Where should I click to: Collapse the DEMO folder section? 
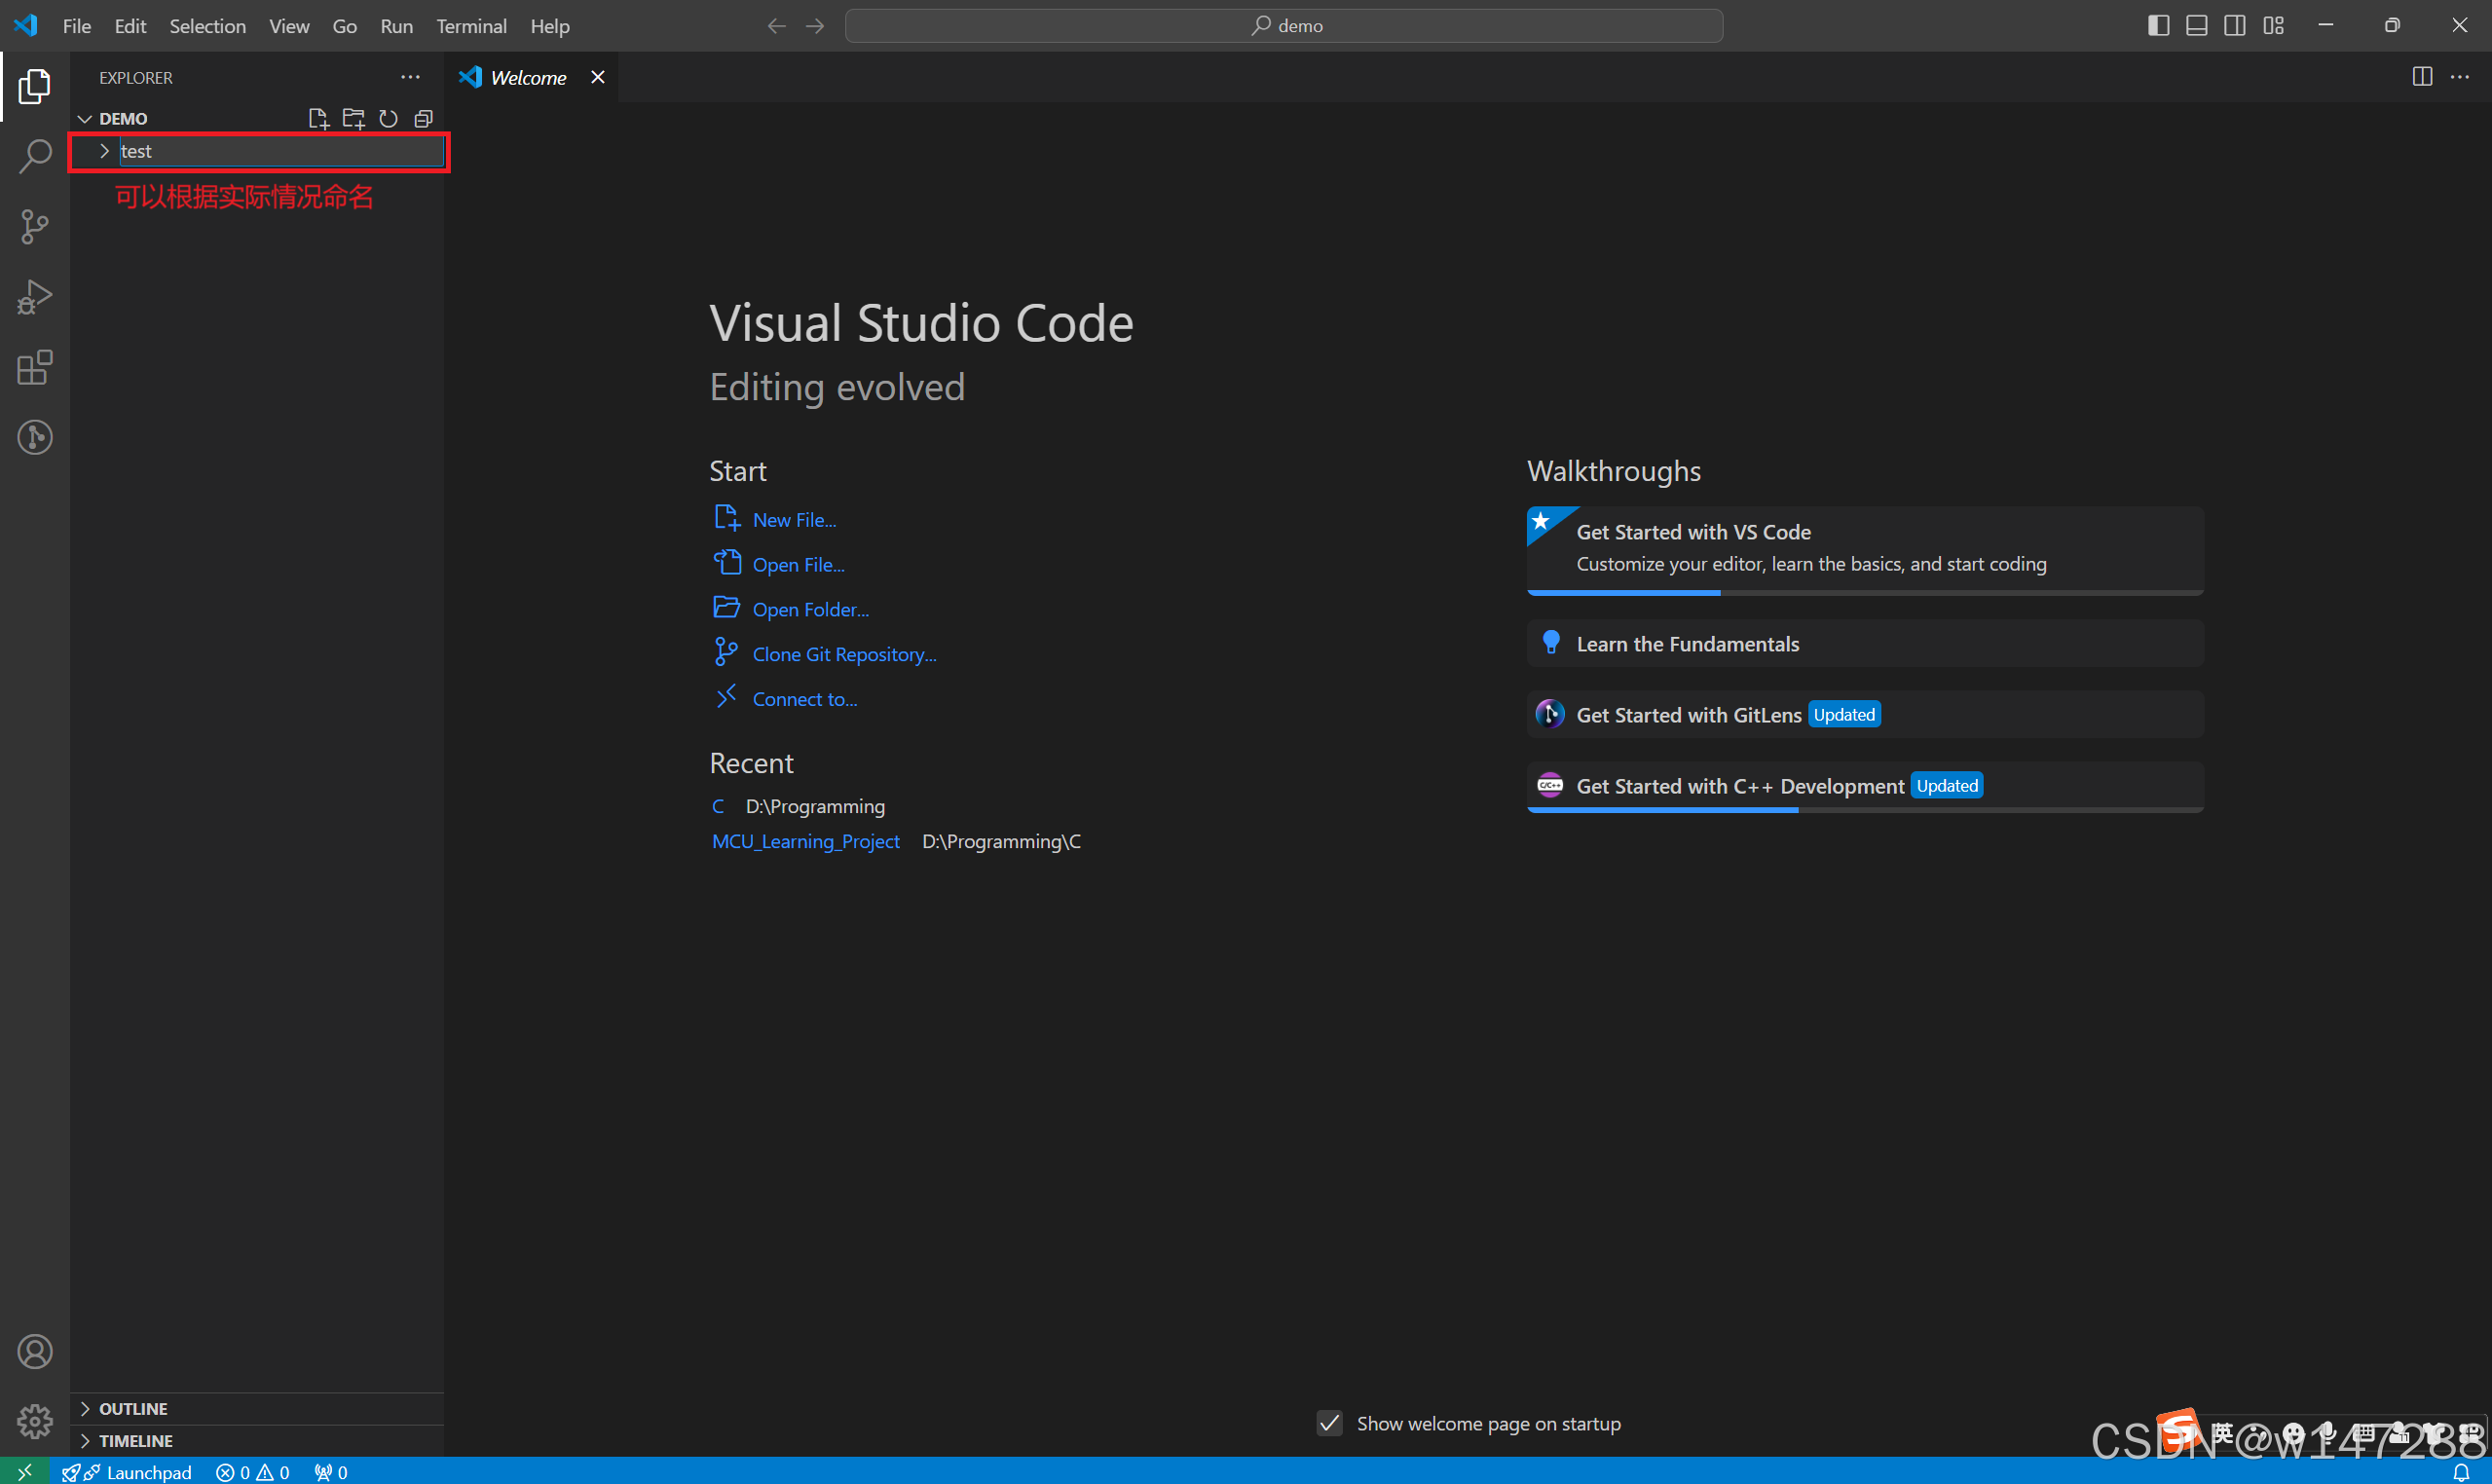pyautogui.click(x=122, y=118)
